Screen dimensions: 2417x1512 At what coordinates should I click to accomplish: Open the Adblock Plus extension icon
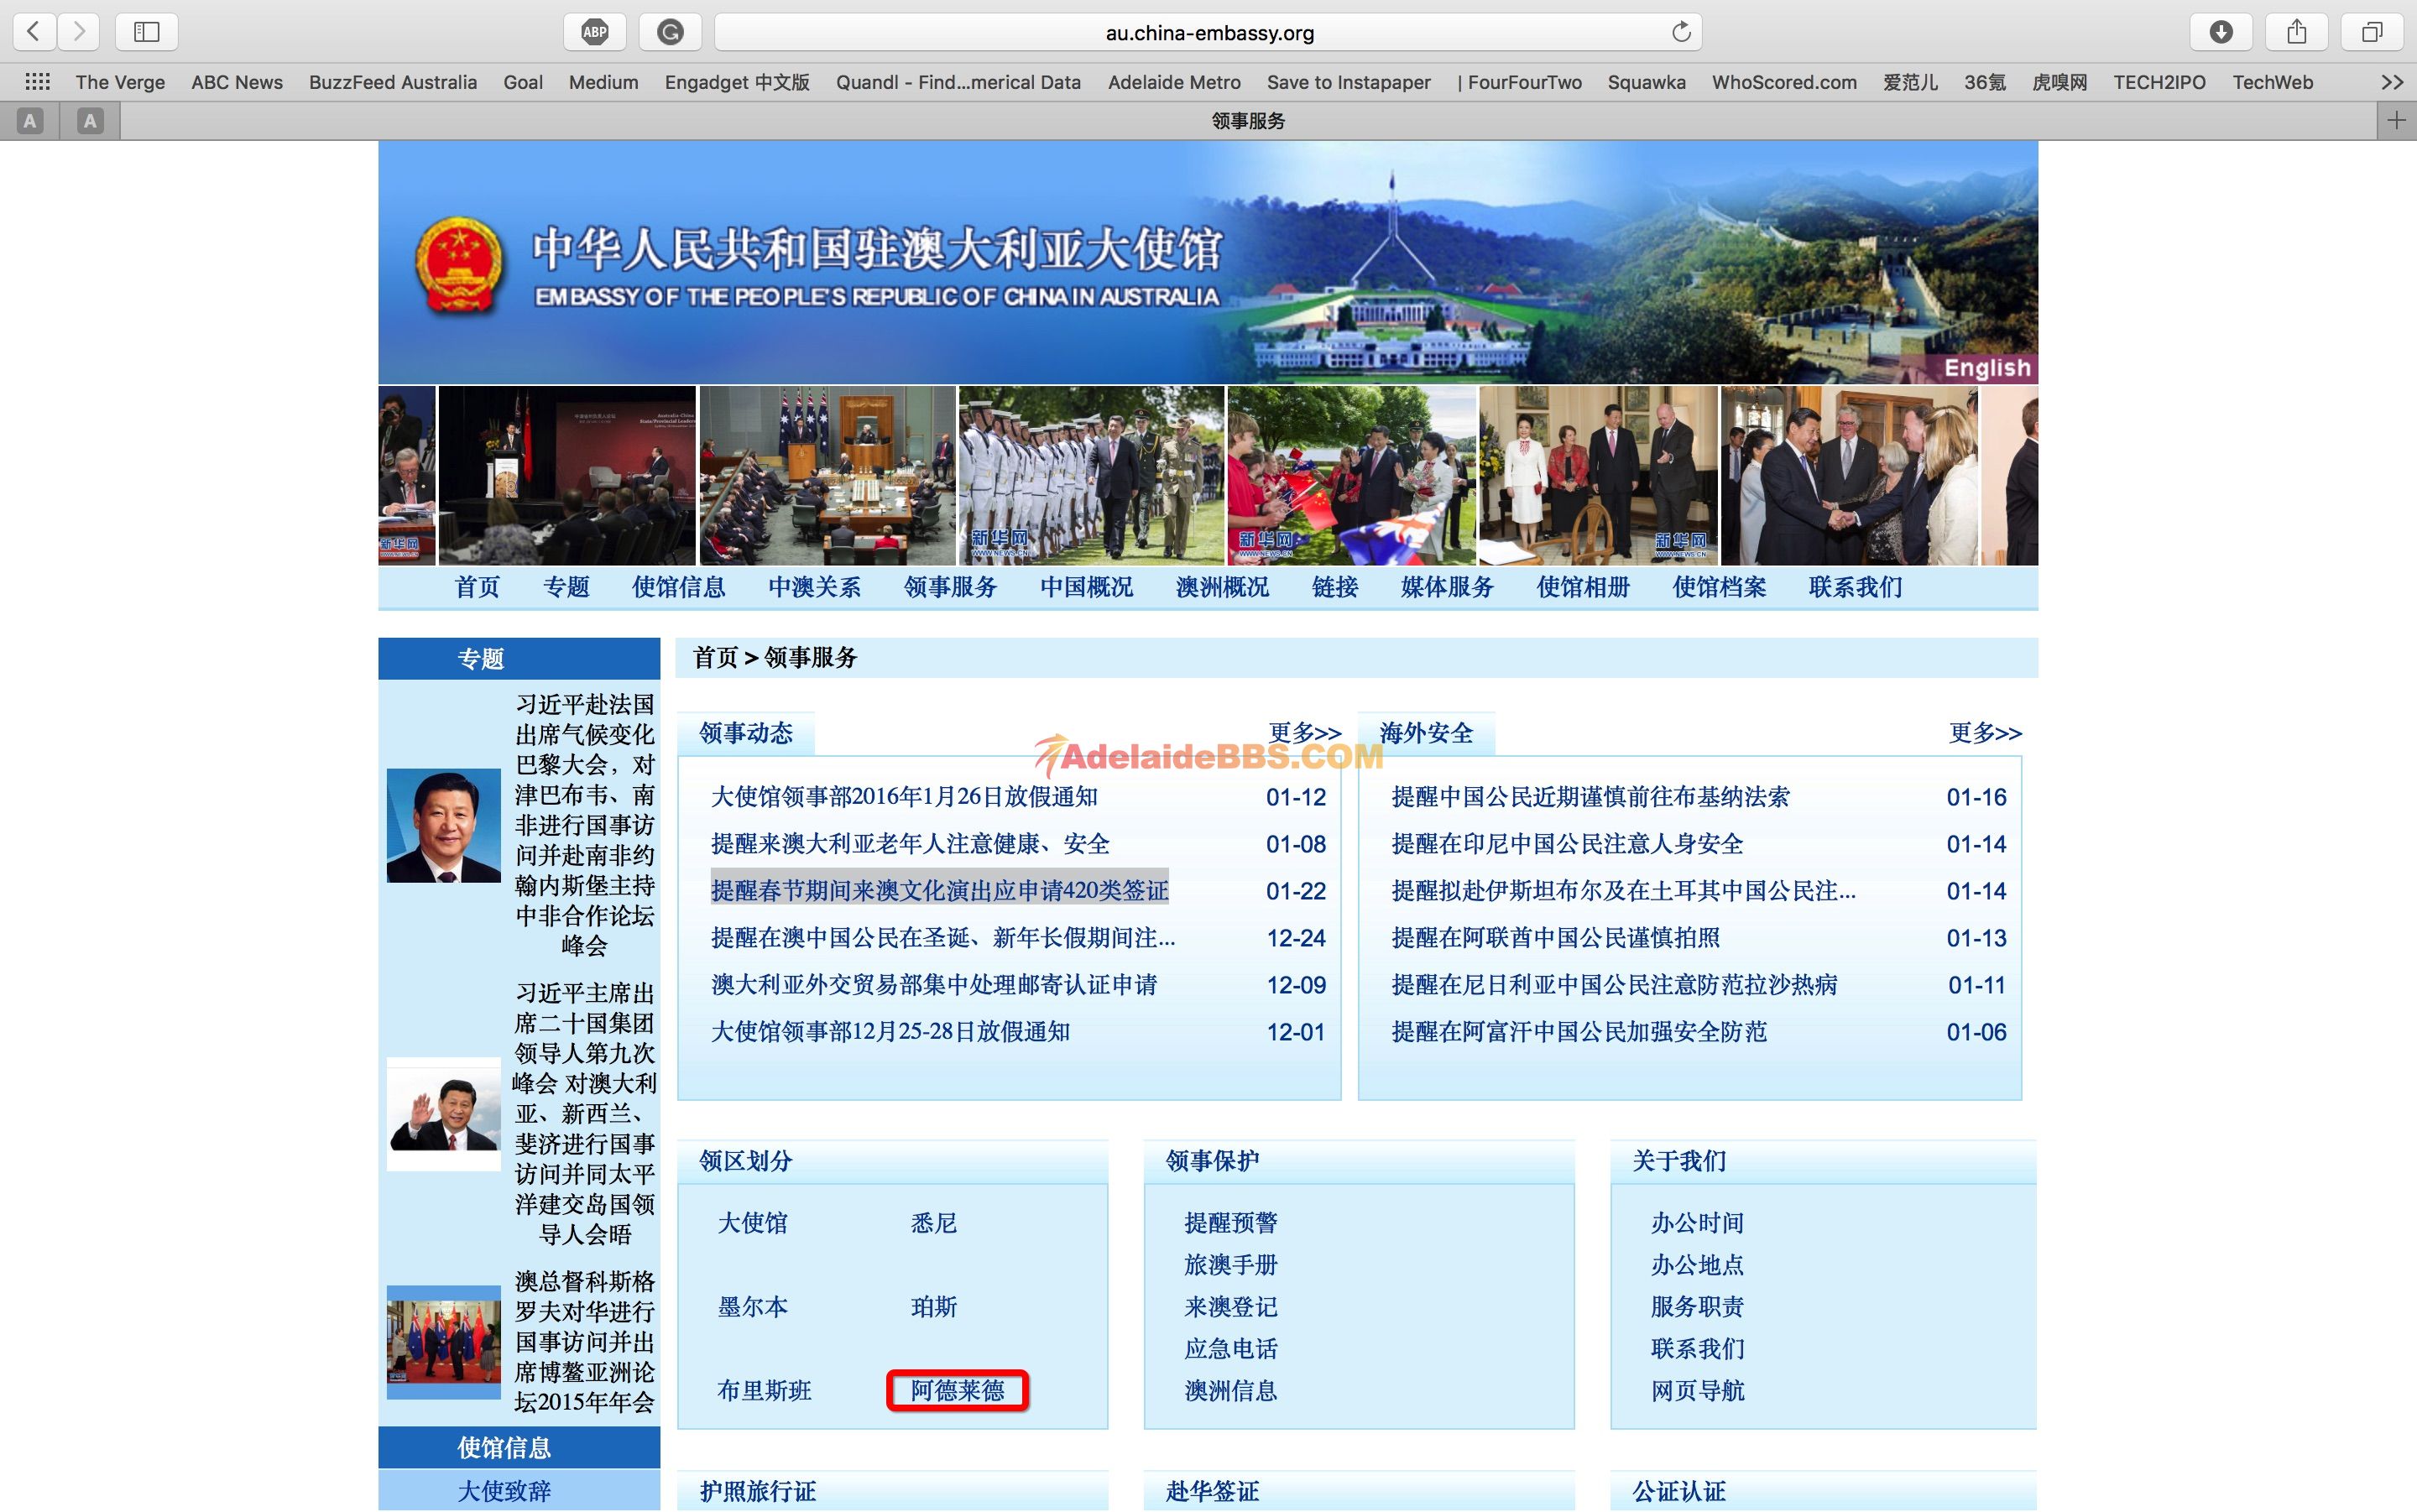(595, 32)
